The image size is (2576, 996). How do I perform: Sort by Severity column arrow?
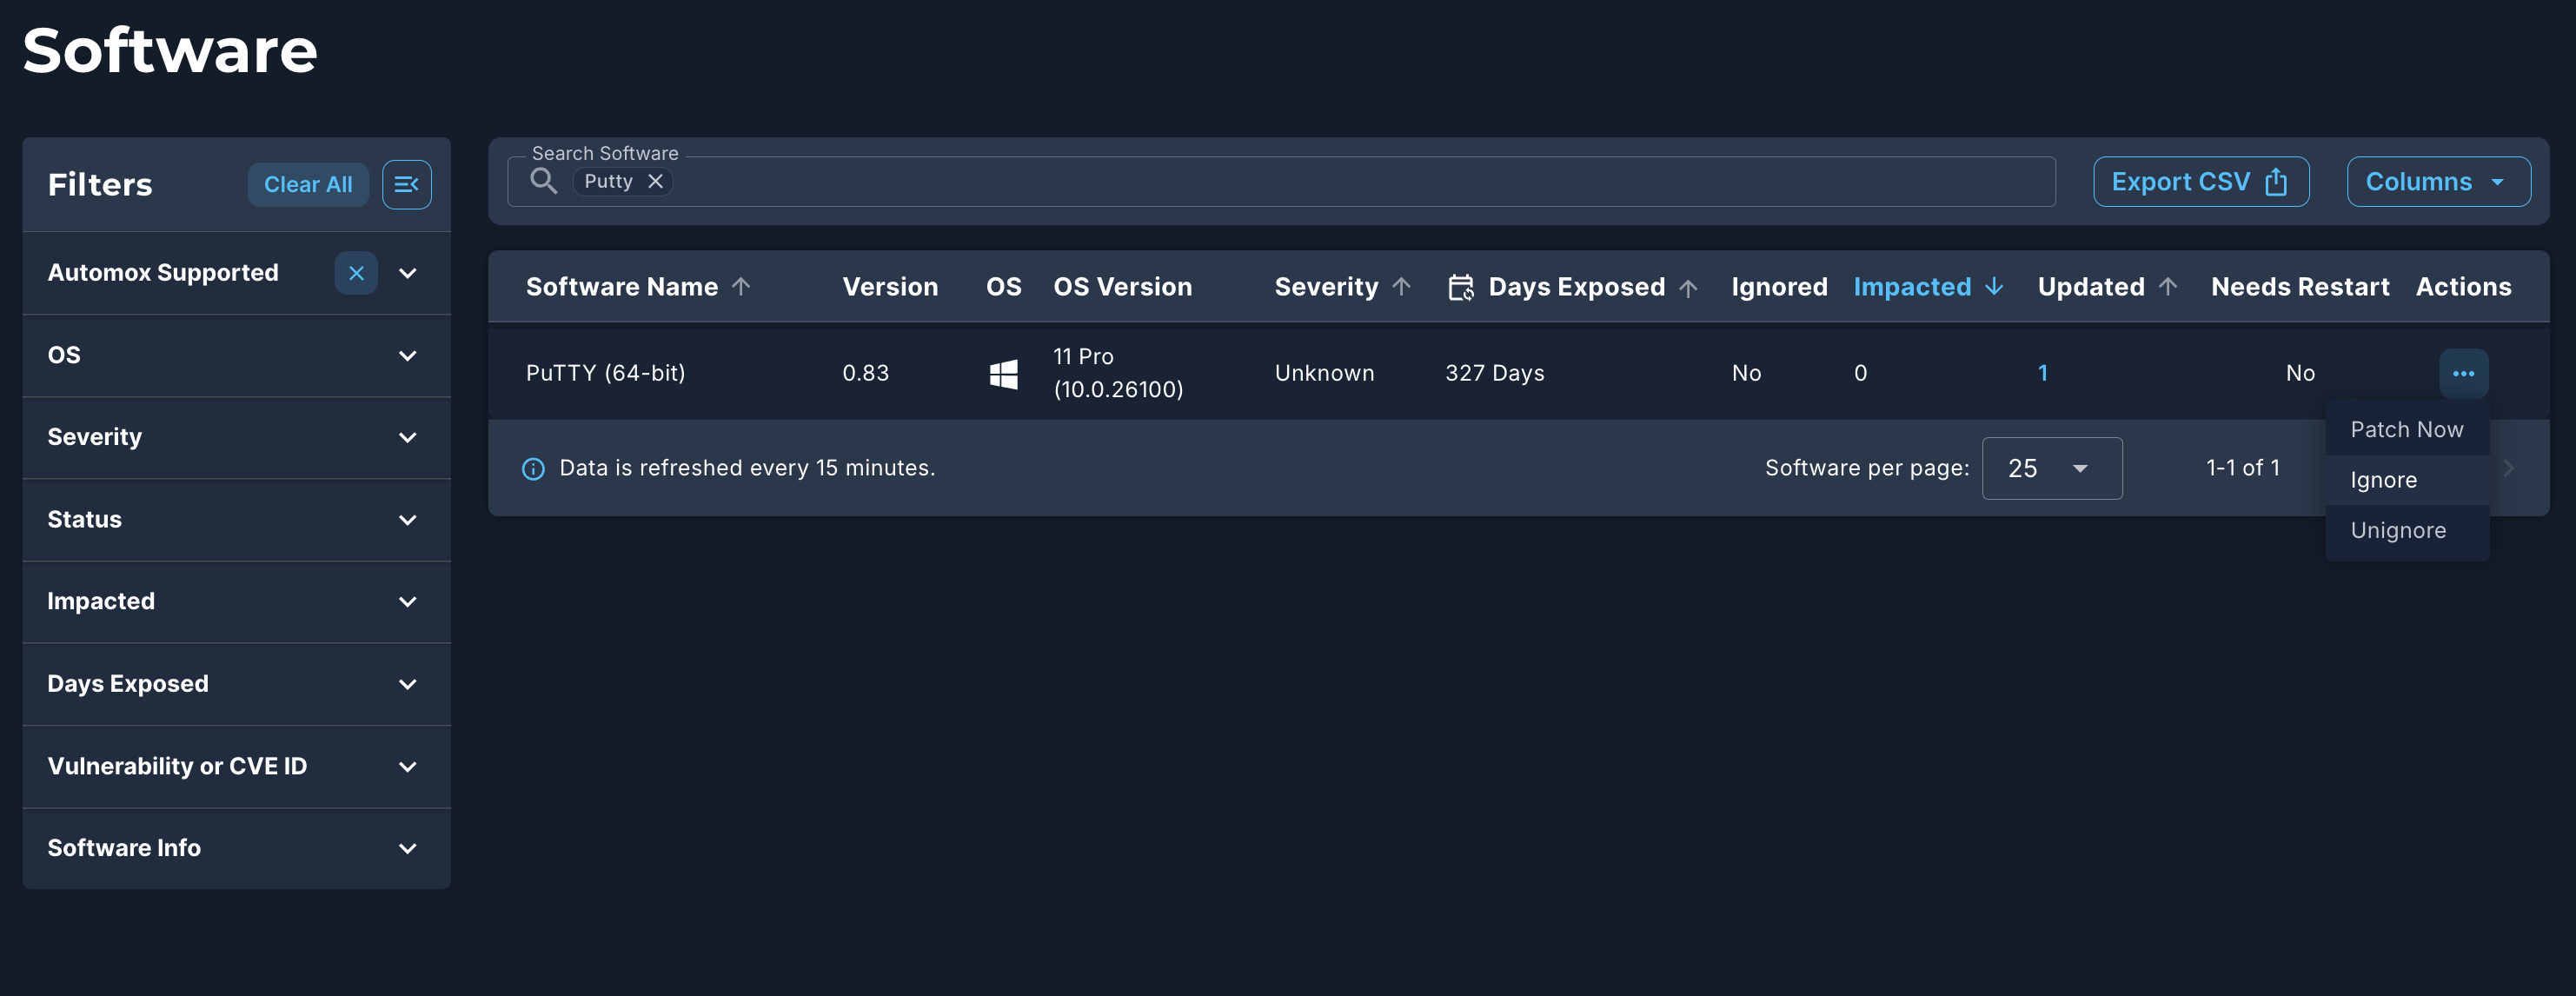pyautogui.click(x=1401, y=287)
